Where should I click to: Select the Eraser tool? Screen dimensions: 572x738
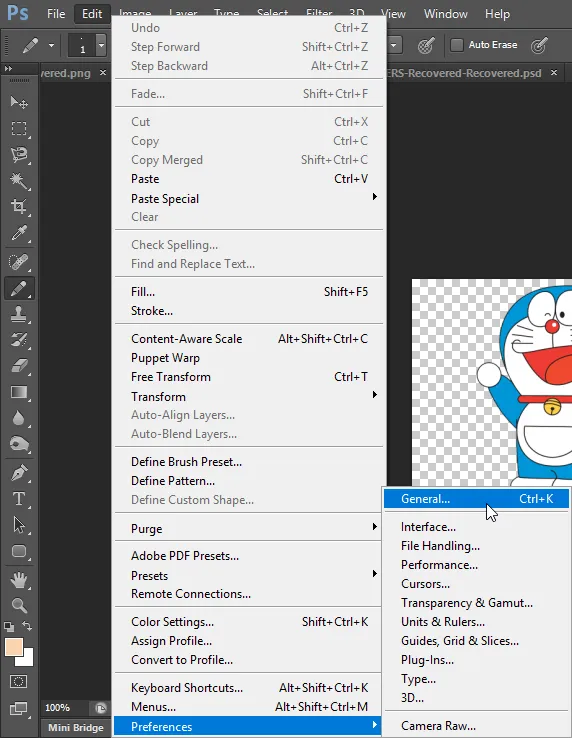pos(19,366)
